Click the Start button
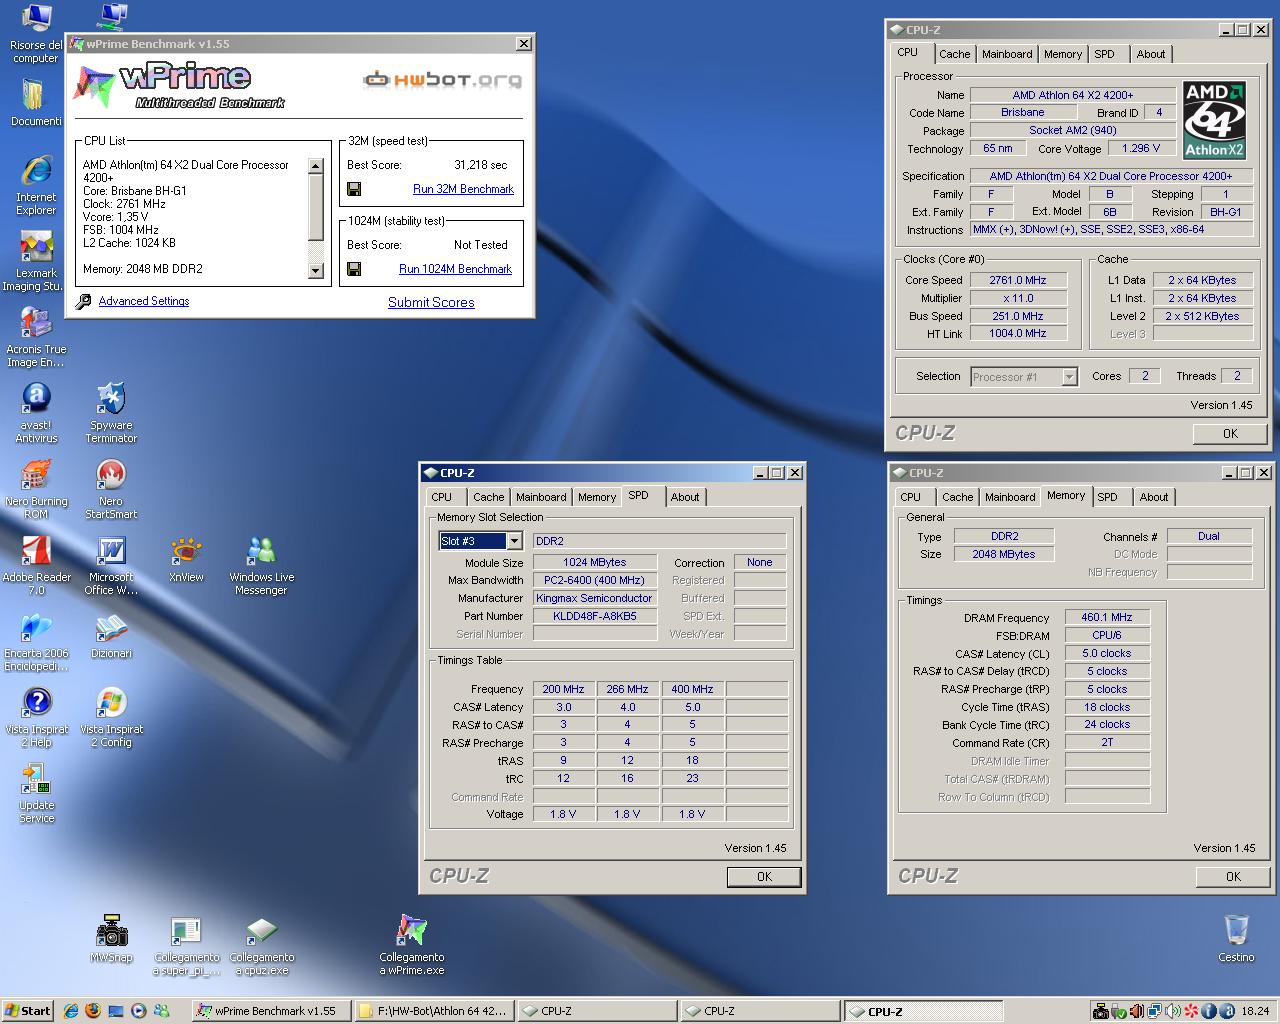The image size is (1280, 1024). (27, 1011)
